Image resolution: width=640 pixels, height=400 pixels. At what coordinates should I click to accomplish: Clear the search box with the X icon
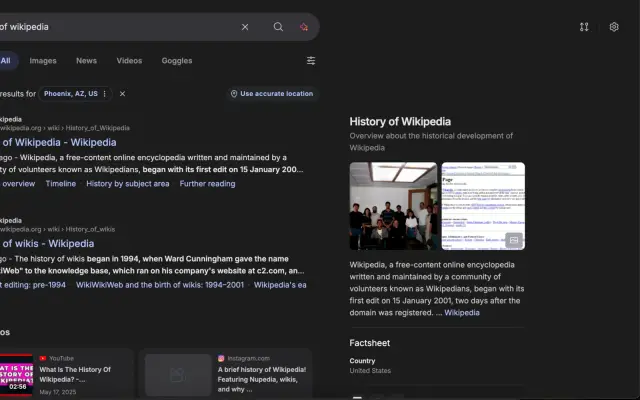(x=245, y=27)
